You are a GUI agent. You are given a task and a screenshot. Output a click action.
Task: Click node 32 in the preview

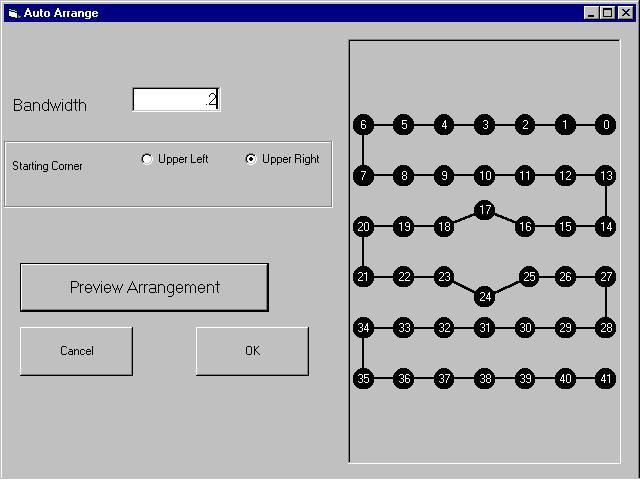444,327
